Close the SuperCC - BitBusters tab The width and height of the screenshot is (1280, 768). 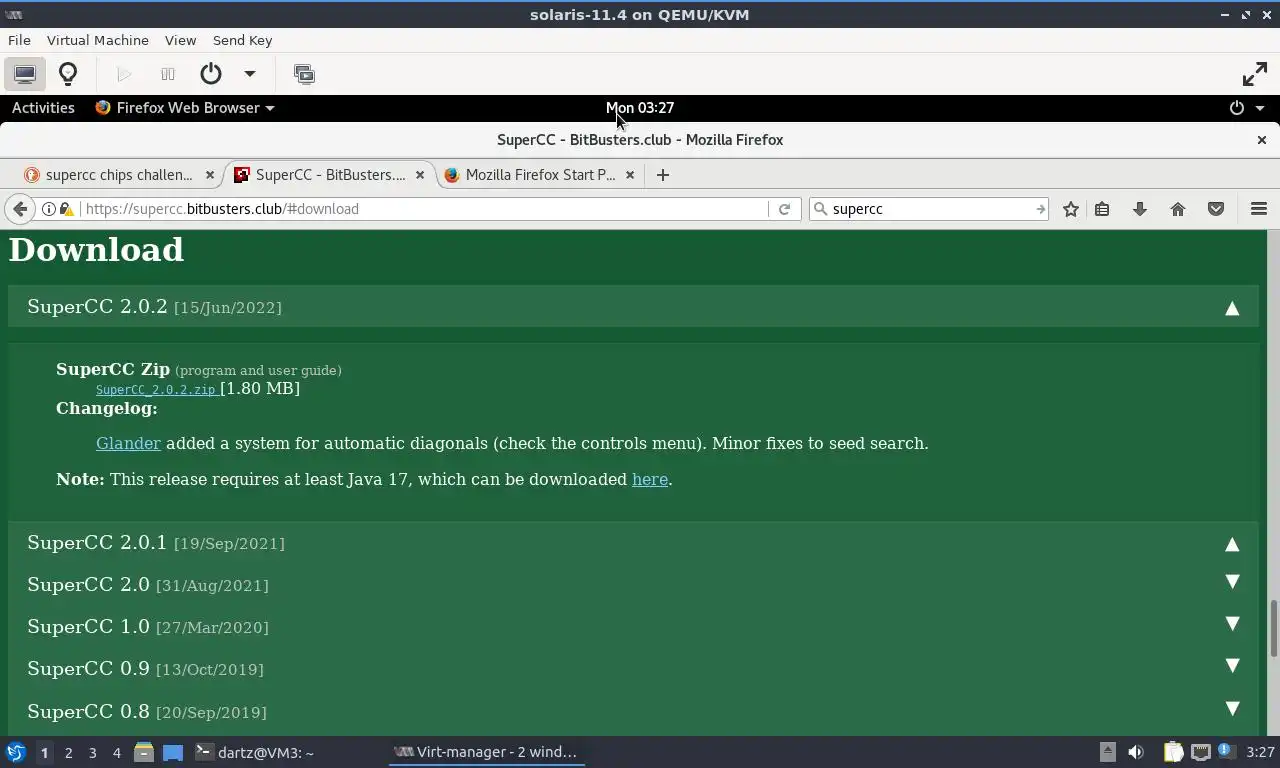[420, 174]
